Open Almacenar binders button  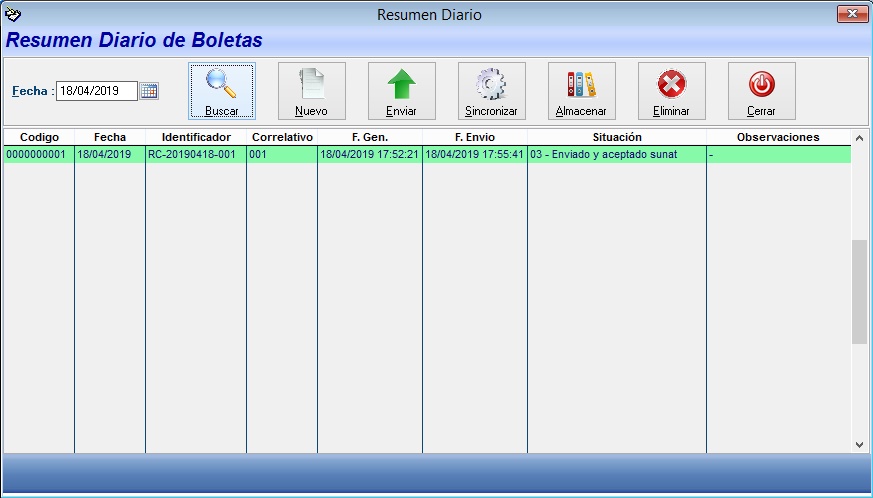[x=582, y=91]
